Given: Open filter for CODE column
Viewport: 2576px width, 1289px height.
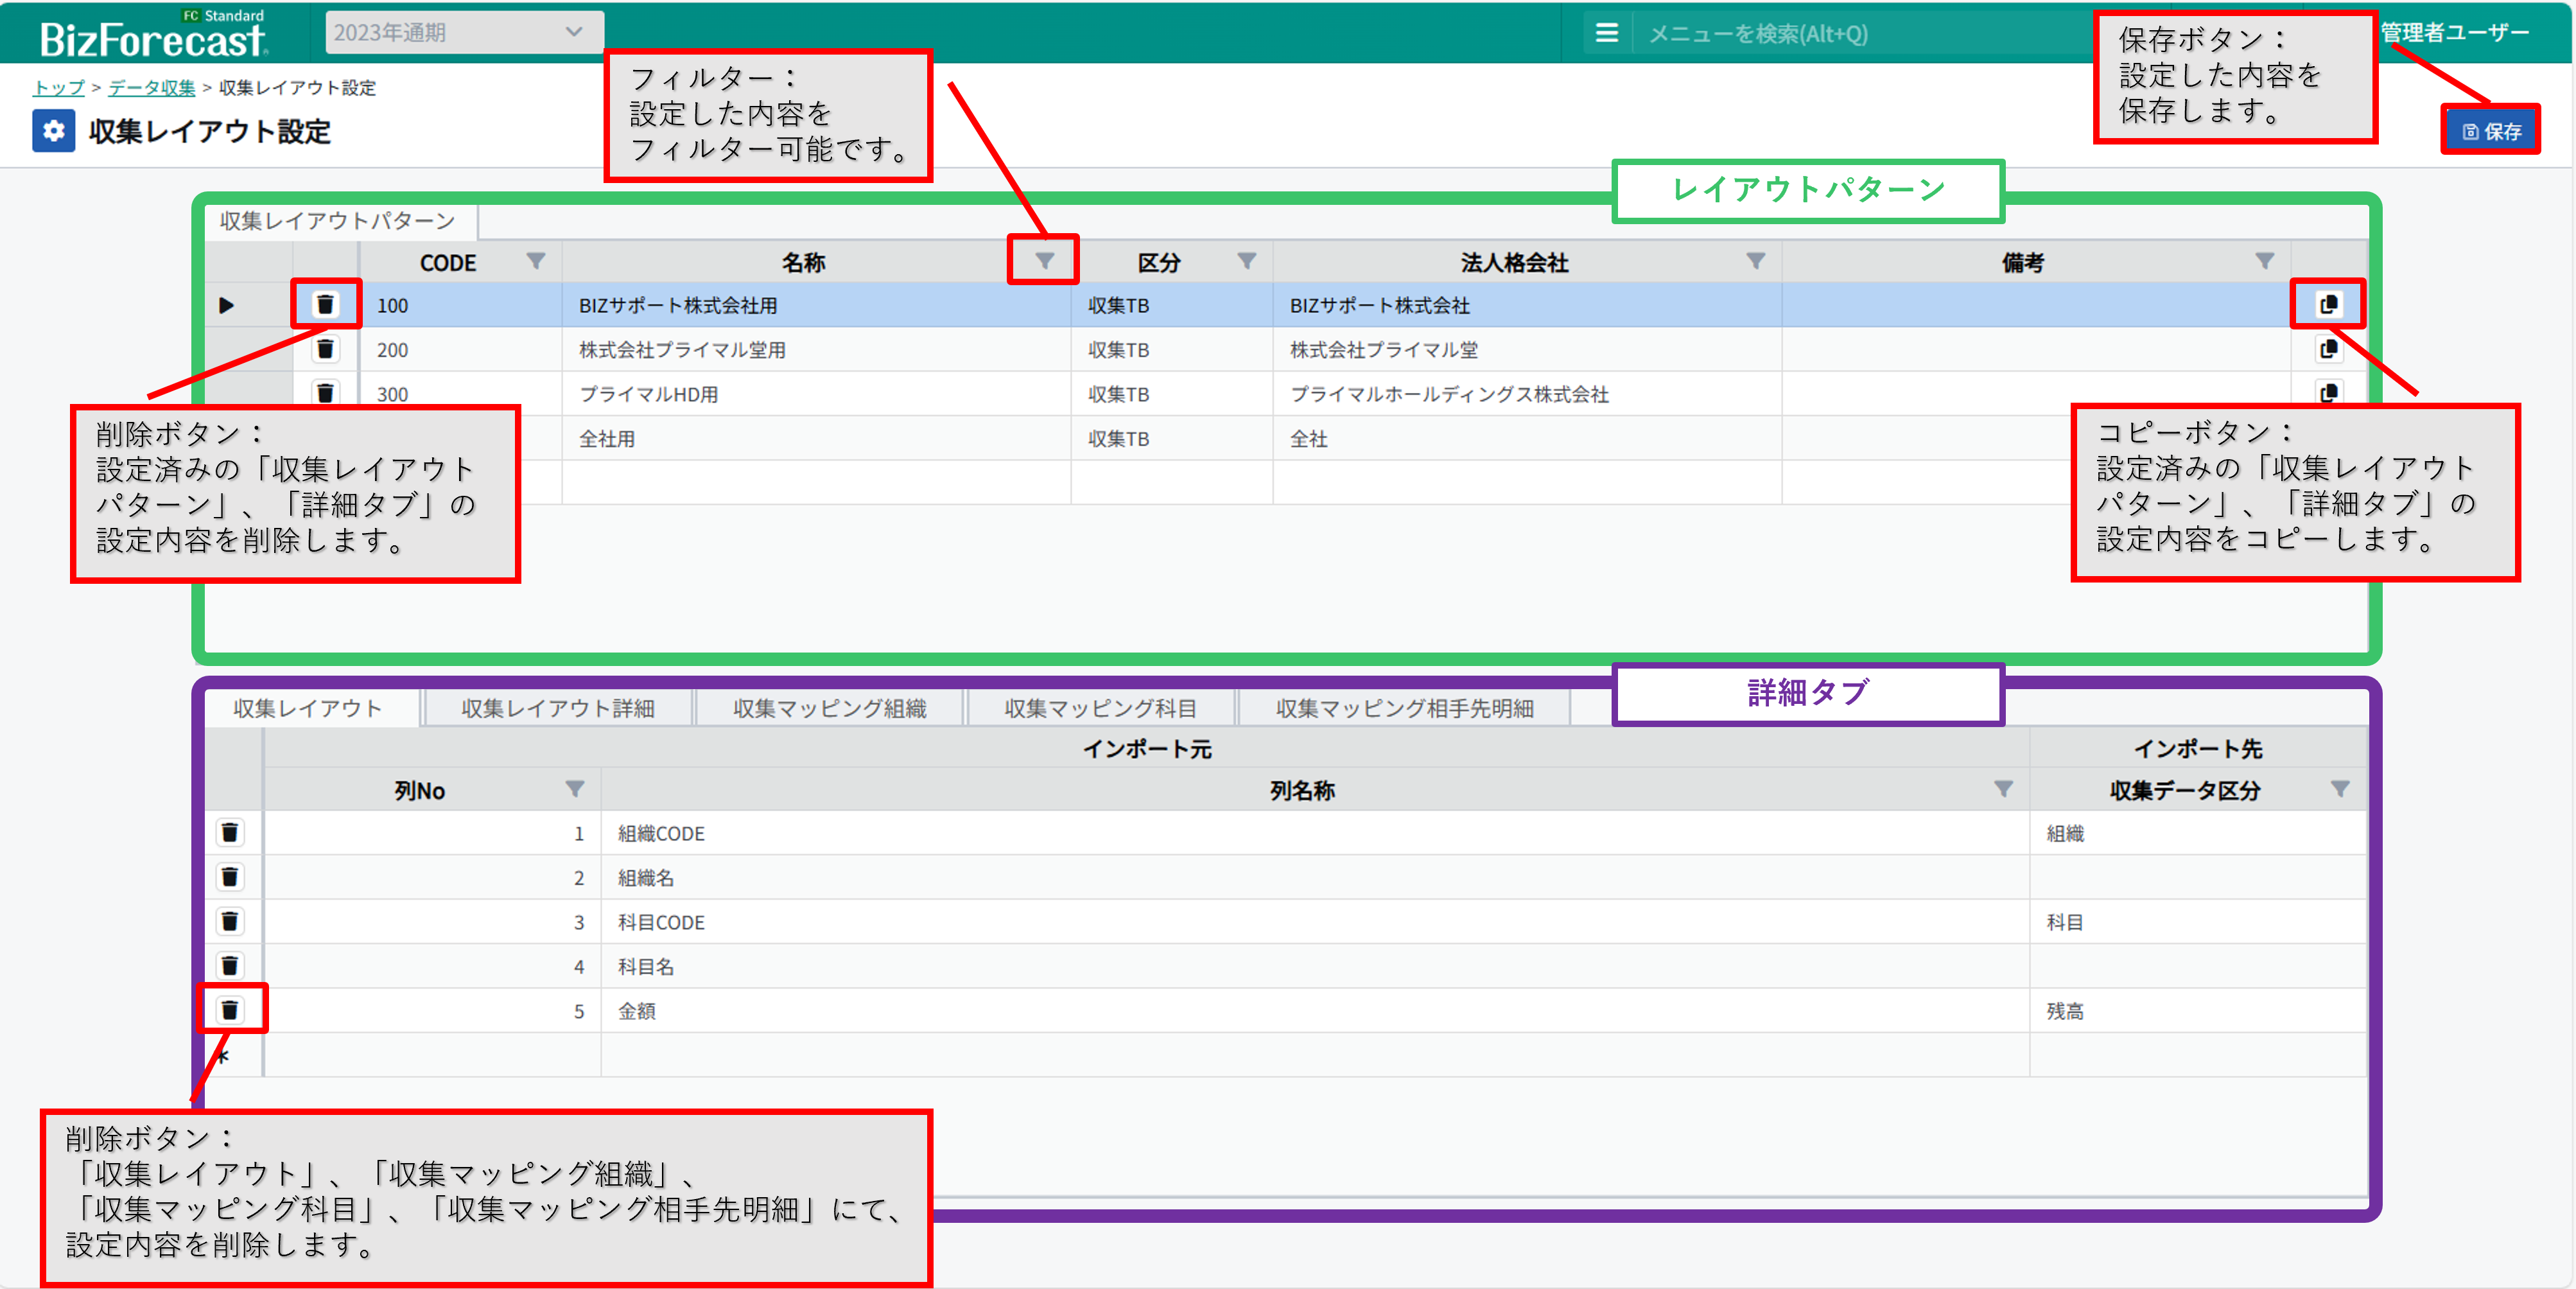Looking at the screenshot, I should point(536,261).
